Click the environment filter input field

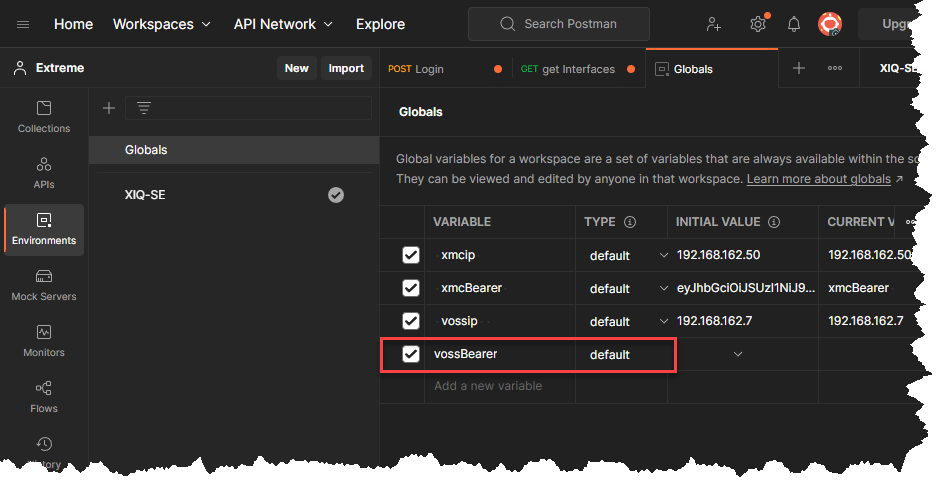tap(248, 108)
